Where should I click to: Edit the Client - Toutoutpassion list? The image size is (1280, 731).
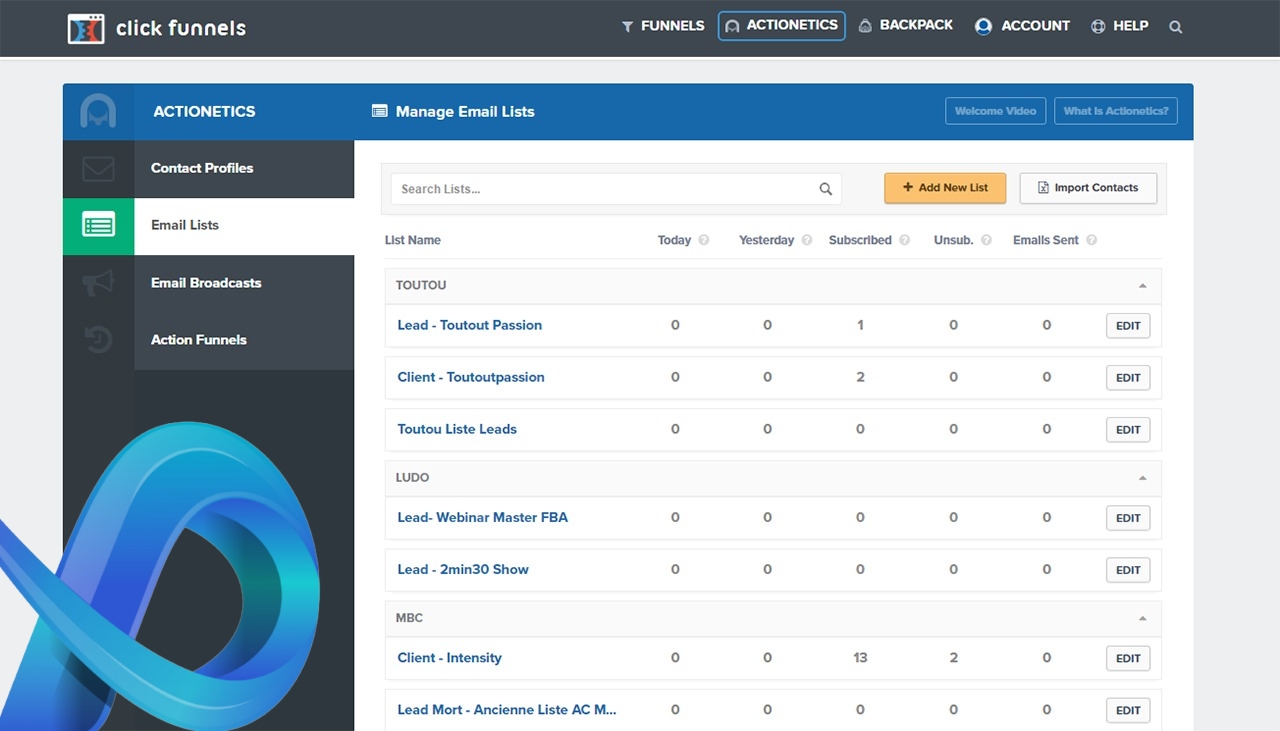[x=1128, y=378]
